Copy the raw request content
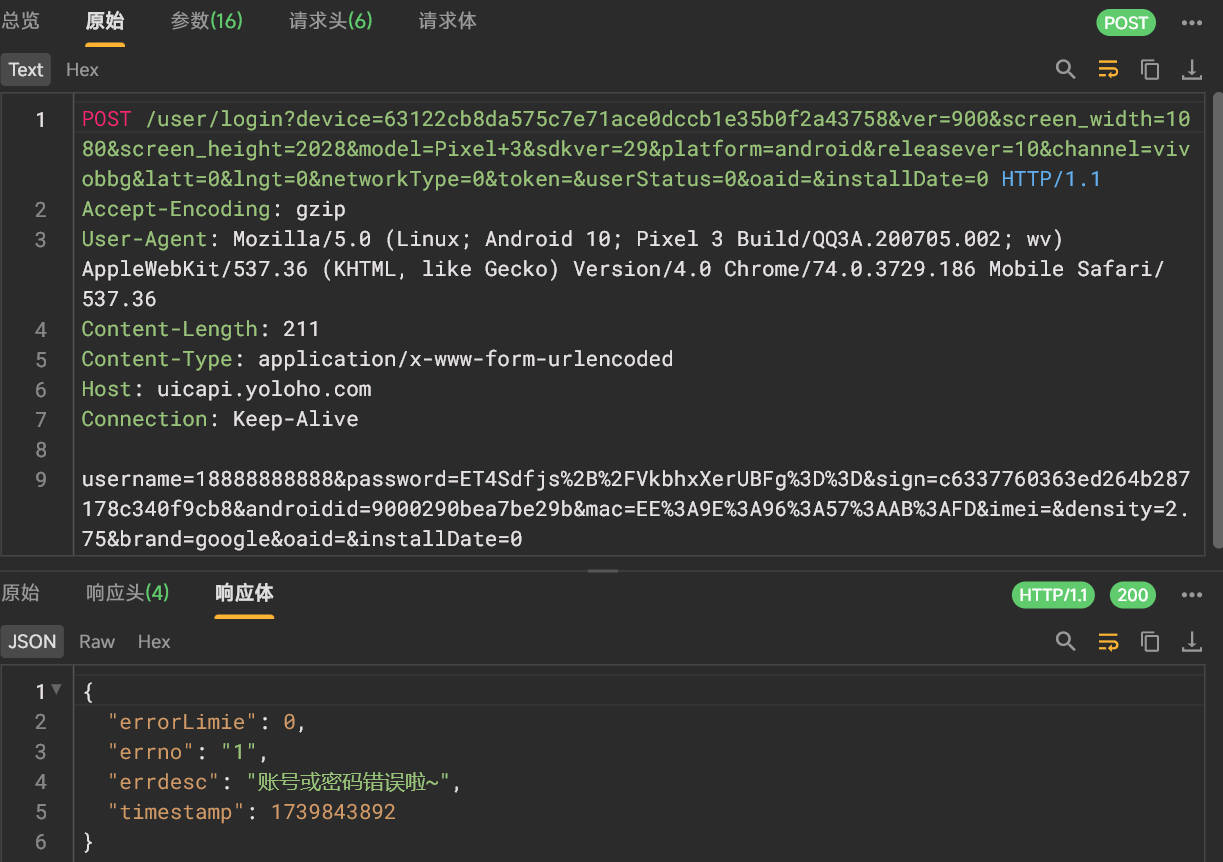Screen dimensions: 1223x862 1150,69
